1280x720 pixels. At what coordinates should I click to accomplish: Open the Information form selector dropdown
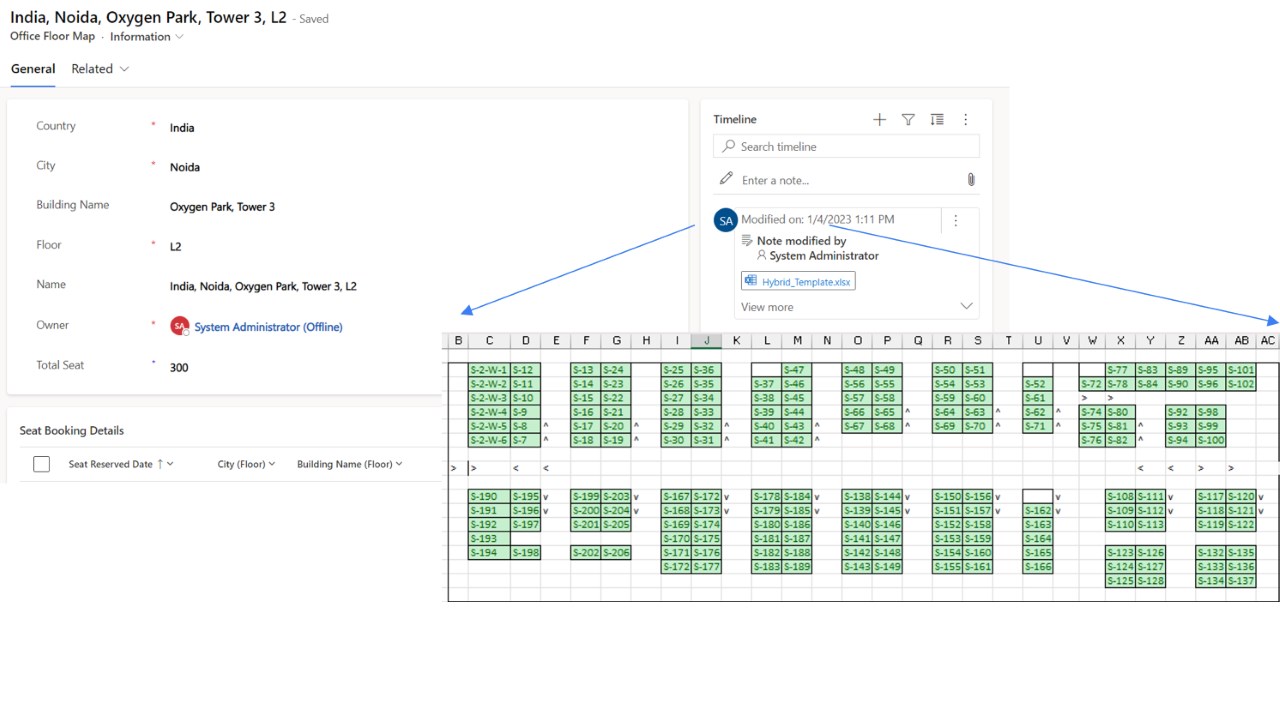click(x=147, y=37)
